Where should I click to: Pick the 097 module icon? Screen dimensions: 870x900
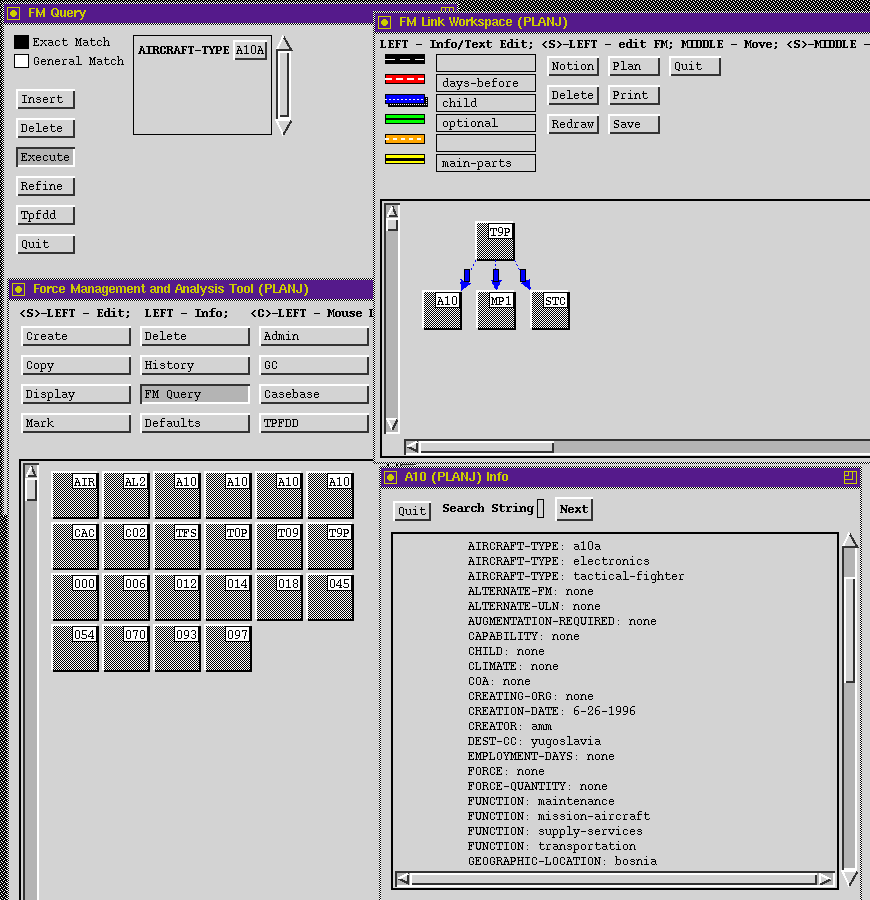pyautogui.click(x=228, y=648)
